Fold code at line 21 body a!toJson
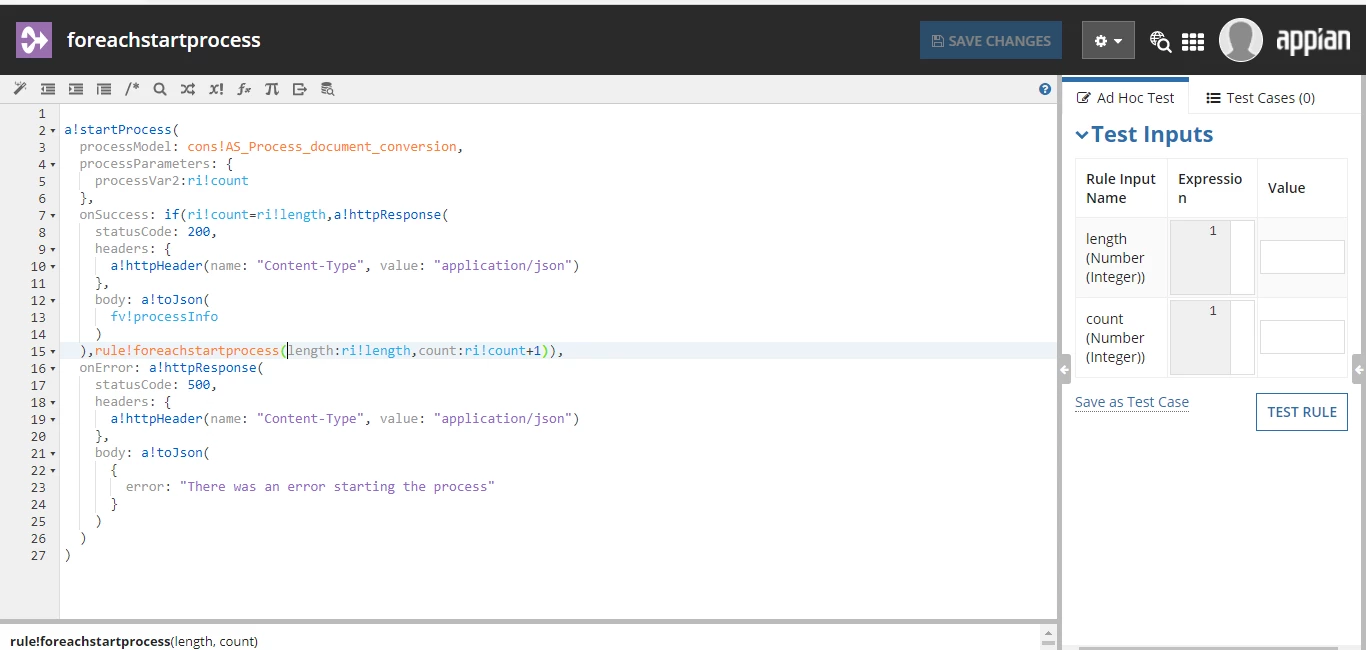 coord(53,454)
